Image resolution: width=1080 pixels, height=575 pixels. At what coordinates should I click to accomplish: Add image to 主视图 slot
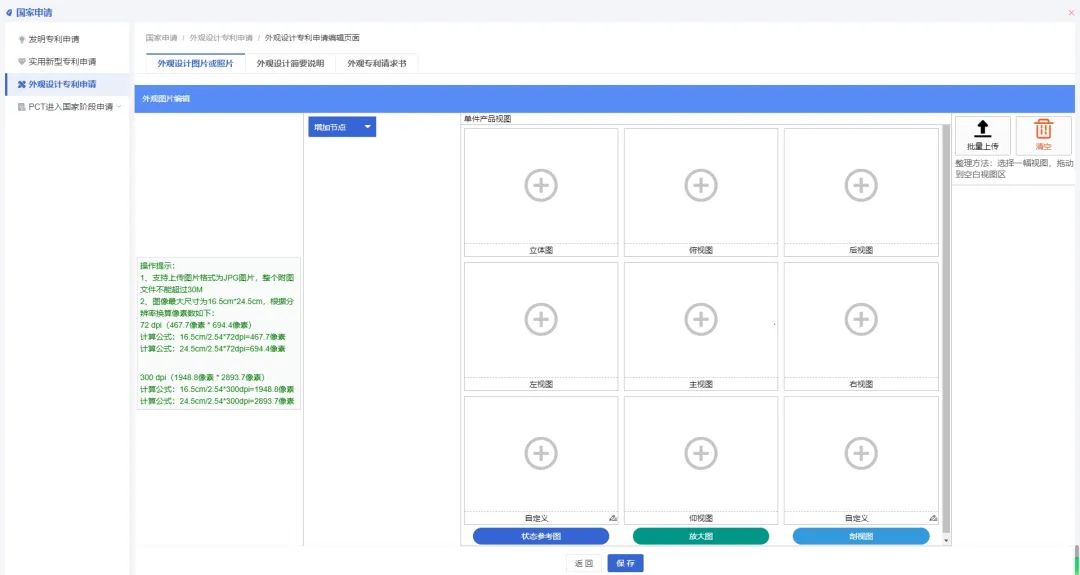(x=701, y=319)
